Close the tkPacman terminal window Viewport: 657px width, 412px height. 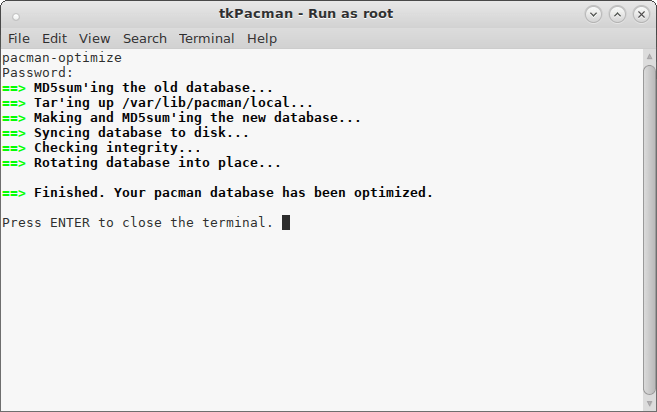(641, 15)
